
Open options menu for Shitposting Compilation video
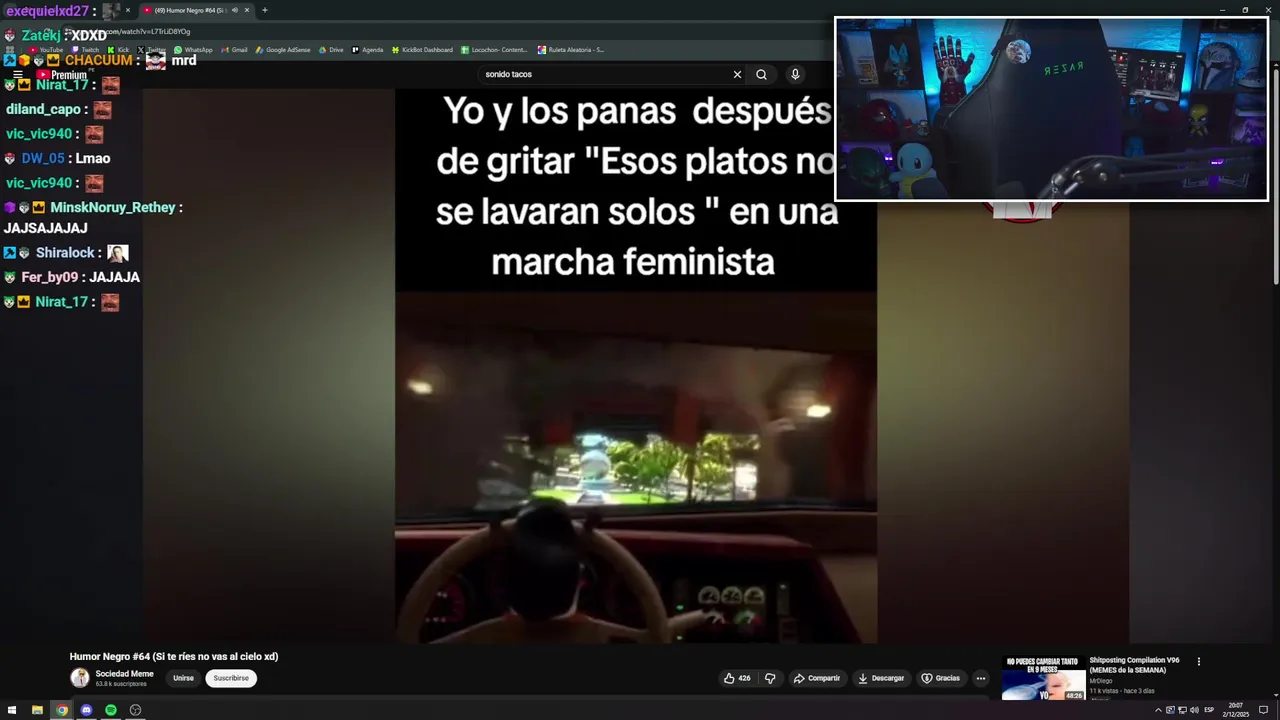(1198, 661)
